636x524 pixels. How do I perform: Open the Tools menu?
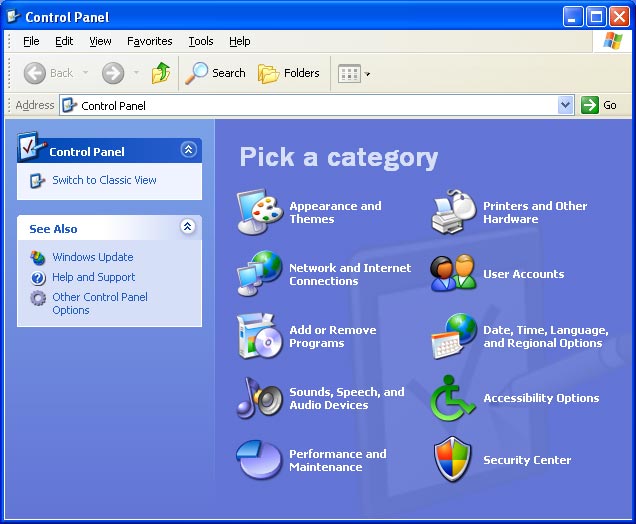point(201,41)
